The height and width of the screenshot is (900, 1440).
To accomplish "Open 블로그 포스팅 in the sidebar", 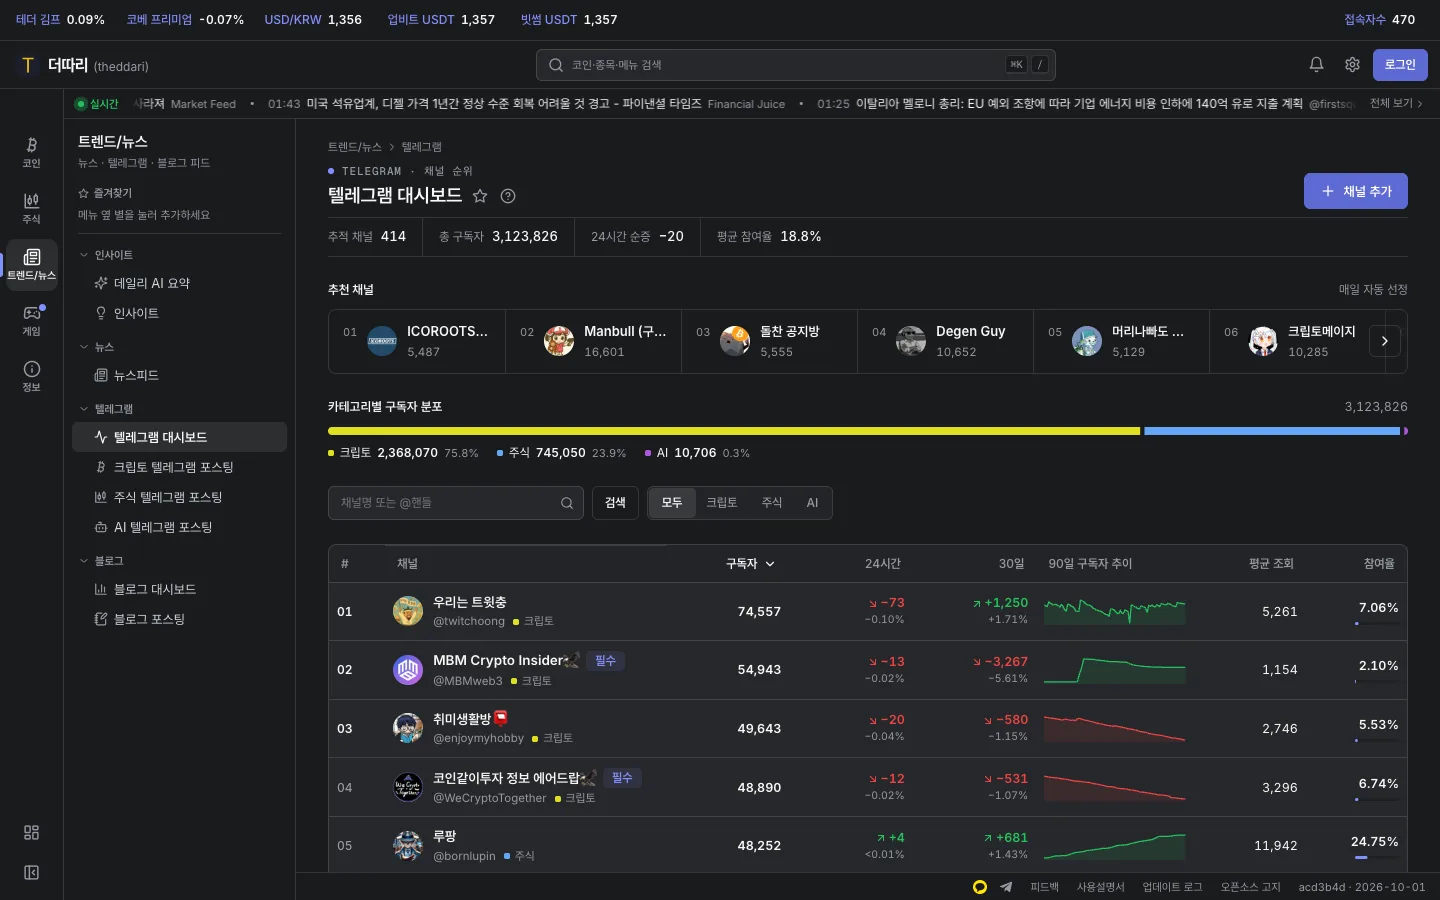I will [x=179, y=619].
